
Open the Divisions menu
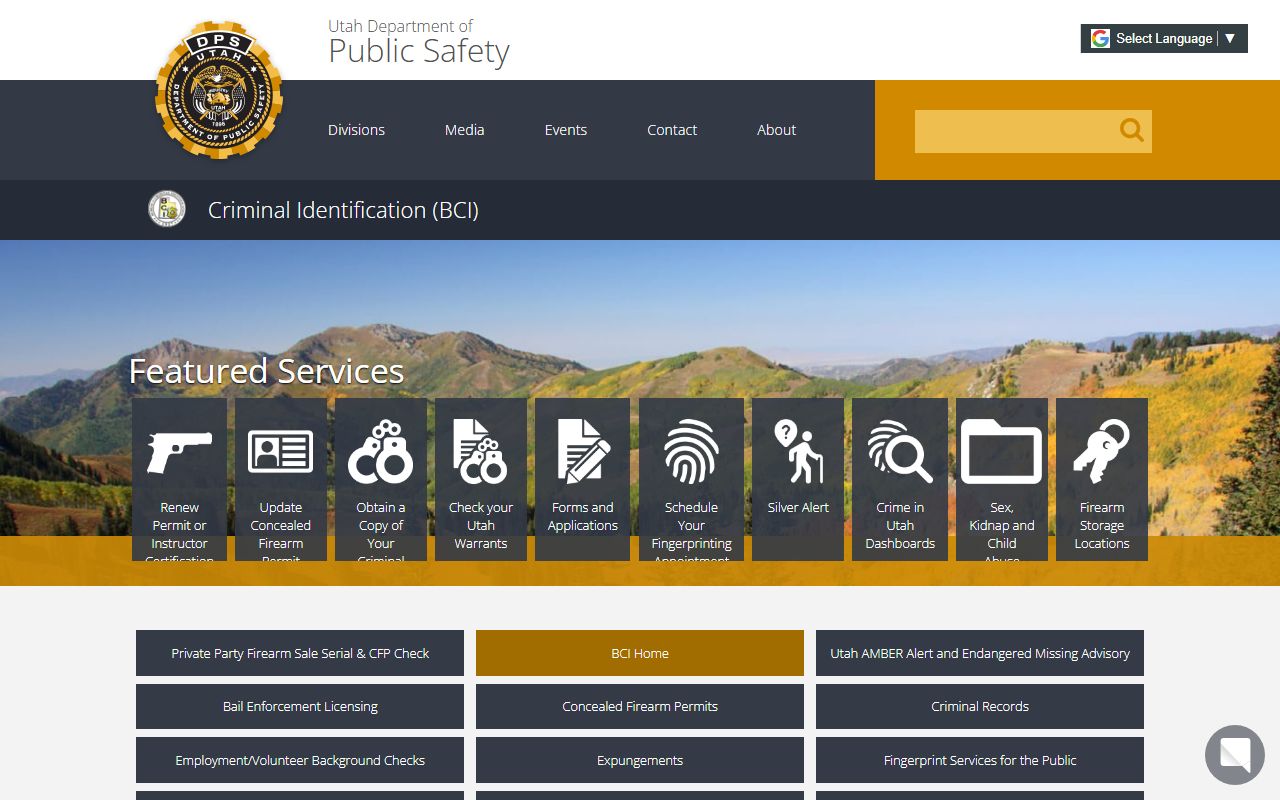click(356, 130)
